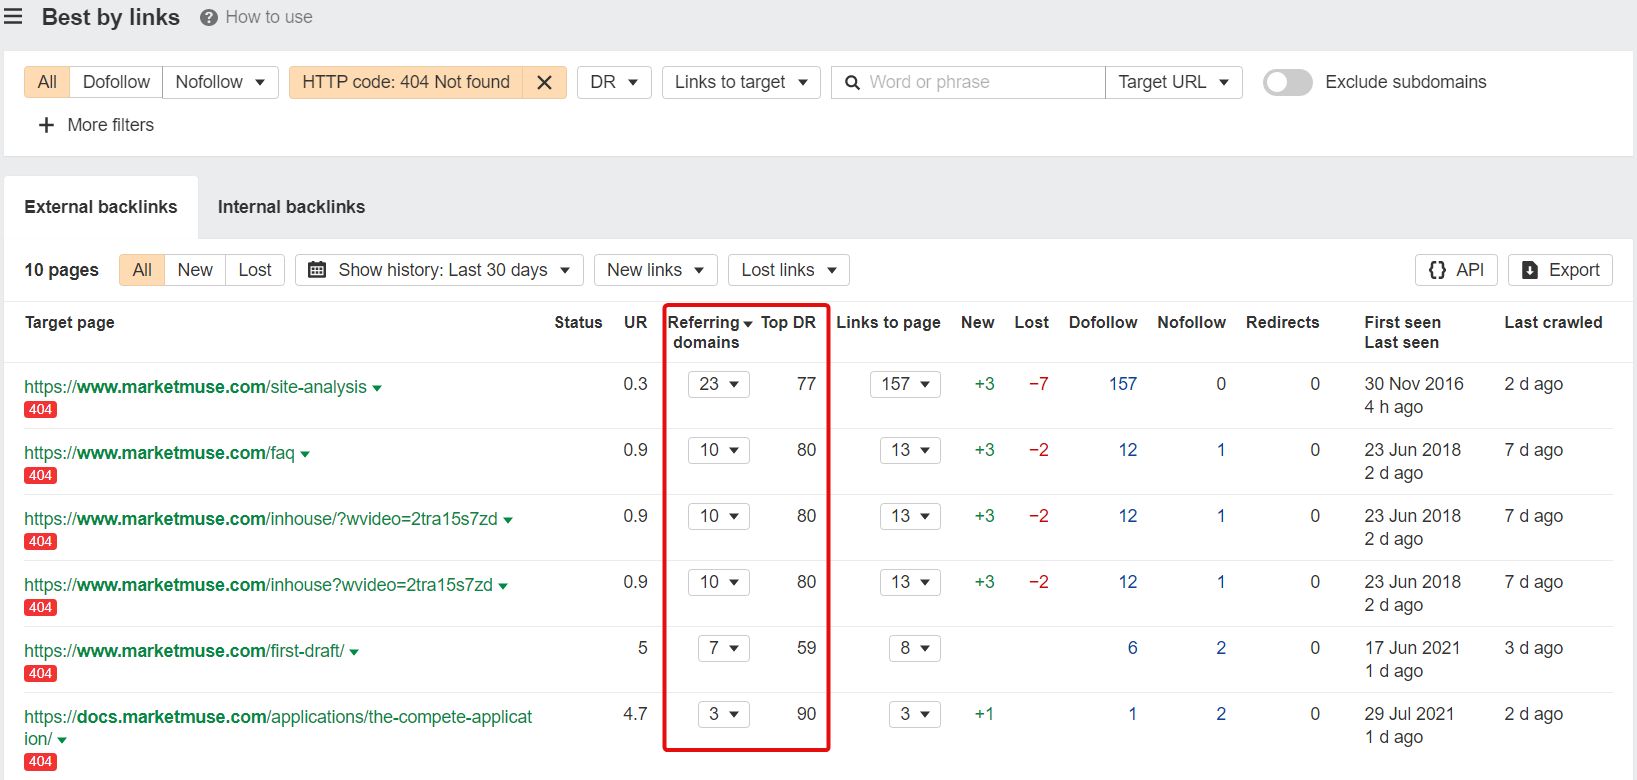Image resolution: width=1637 pixels, height=780 pixels.
Task: Open referring domains 10 dropdown for faq
Action: [x=719, y=450]
